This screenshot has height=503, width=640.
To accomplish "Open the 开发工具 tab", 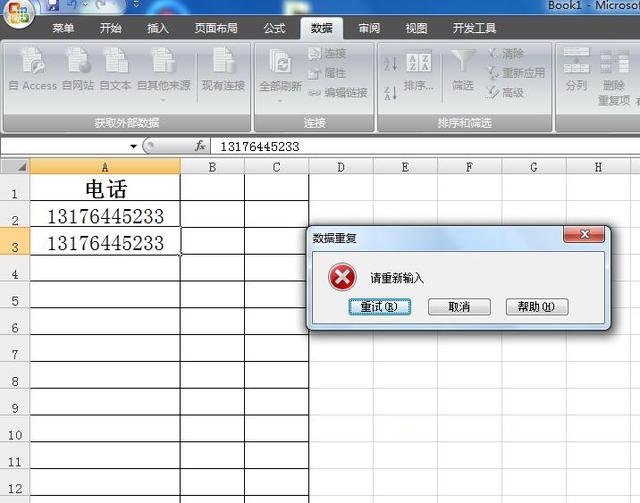I will 474,28.
